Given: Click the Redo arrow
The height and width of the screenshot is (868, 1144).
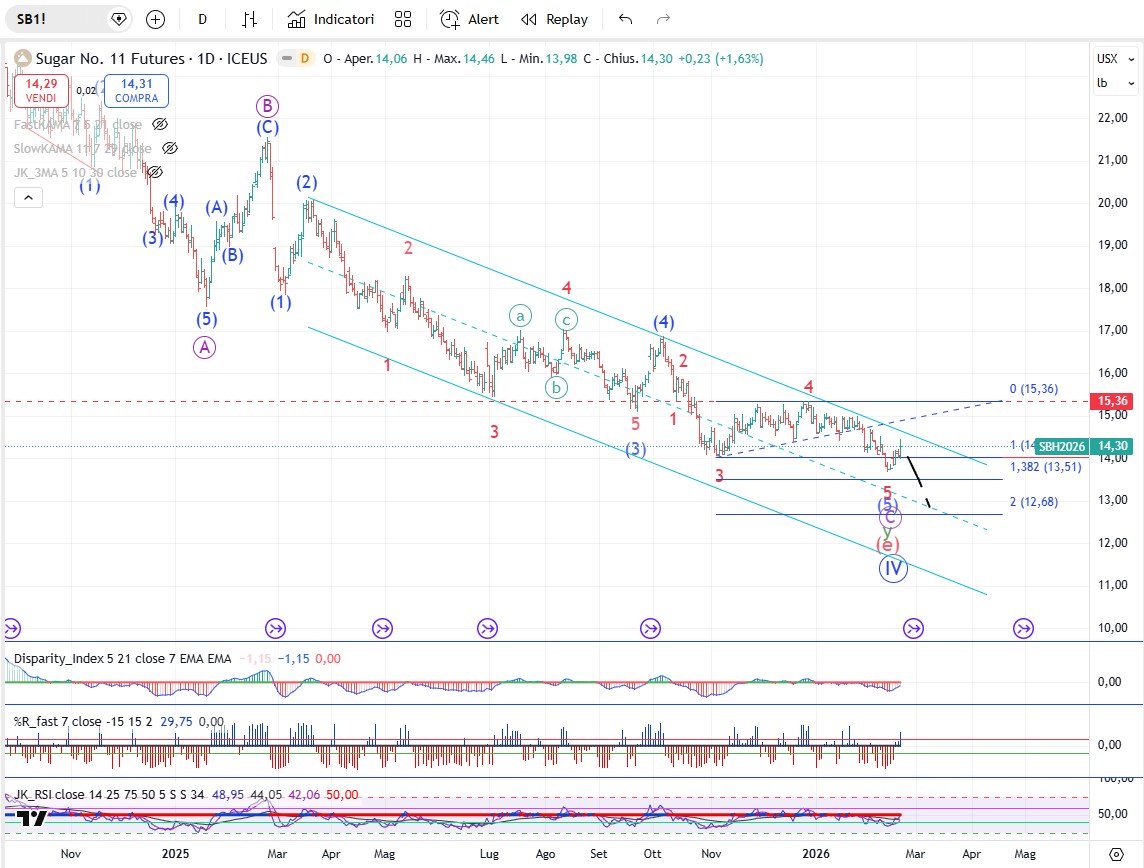Looking at the screenshot, I should (662, 19).
